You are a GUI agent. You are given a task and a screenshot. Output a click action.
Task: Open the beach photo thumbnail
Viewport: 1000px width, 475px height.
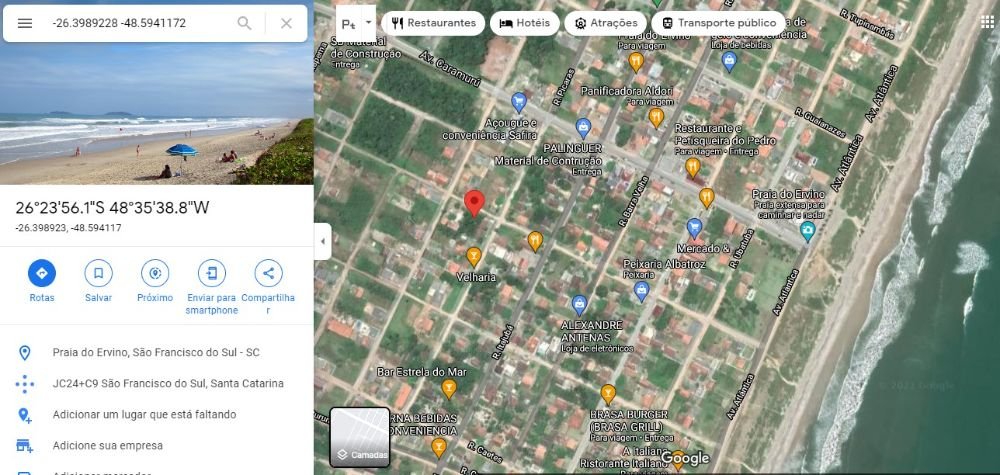click(157, 115)
